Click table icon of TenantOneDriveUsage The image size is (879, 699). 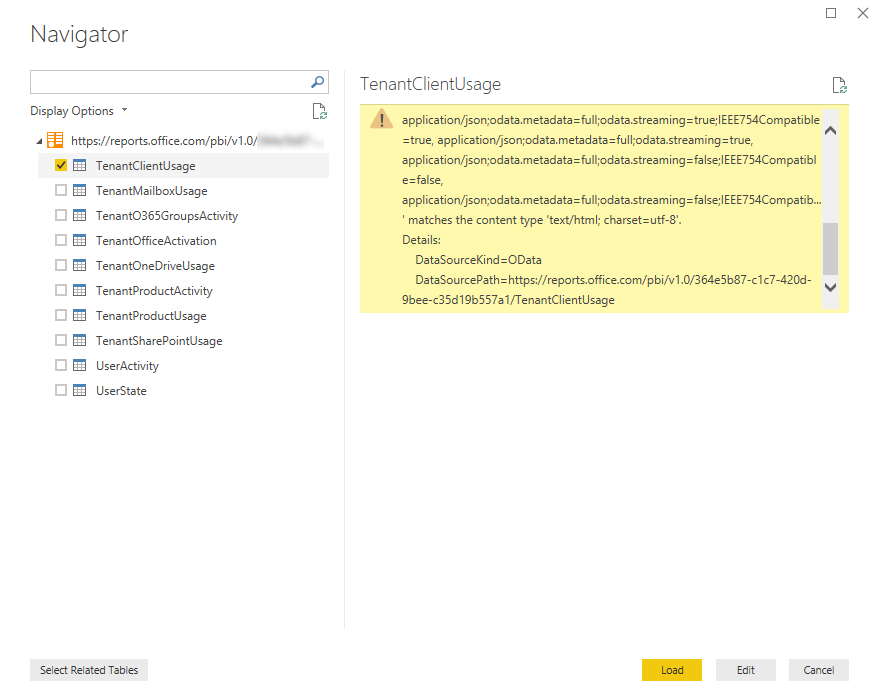[x=80, y=265]
